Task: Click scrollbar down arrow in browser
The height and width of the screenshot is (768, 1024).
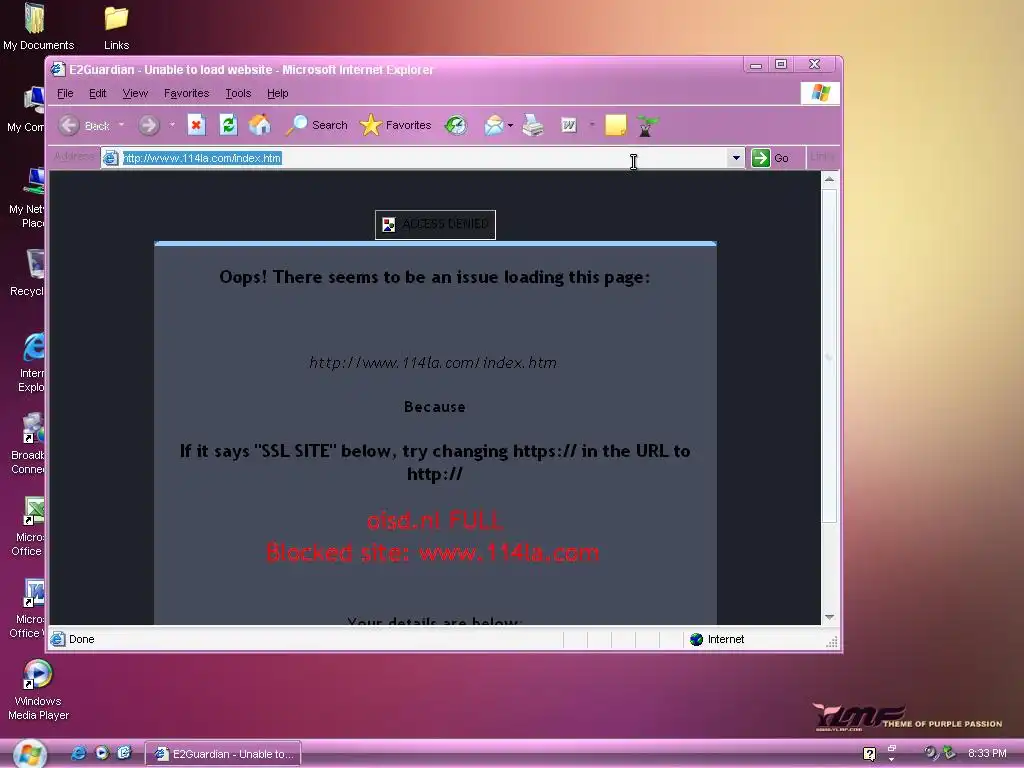Action: [829, 617]
